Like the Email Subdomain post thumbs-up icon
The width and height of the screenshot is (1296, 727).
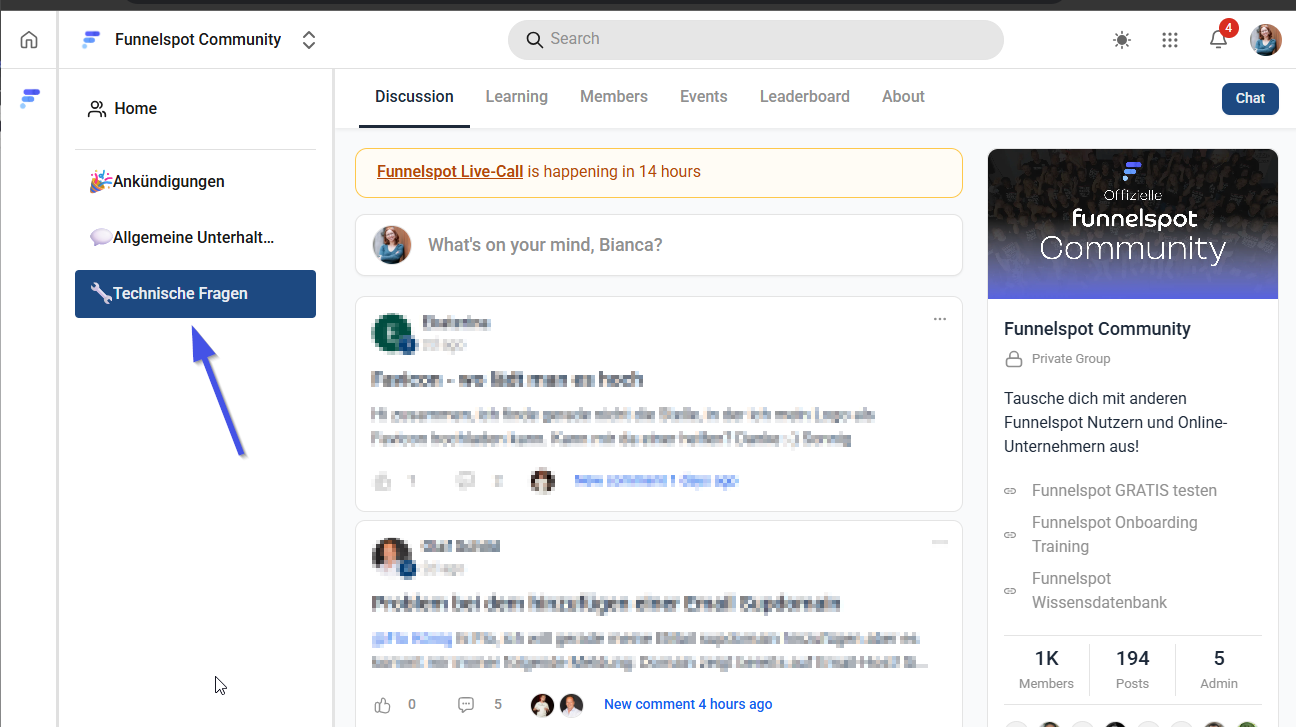(382, 705)
